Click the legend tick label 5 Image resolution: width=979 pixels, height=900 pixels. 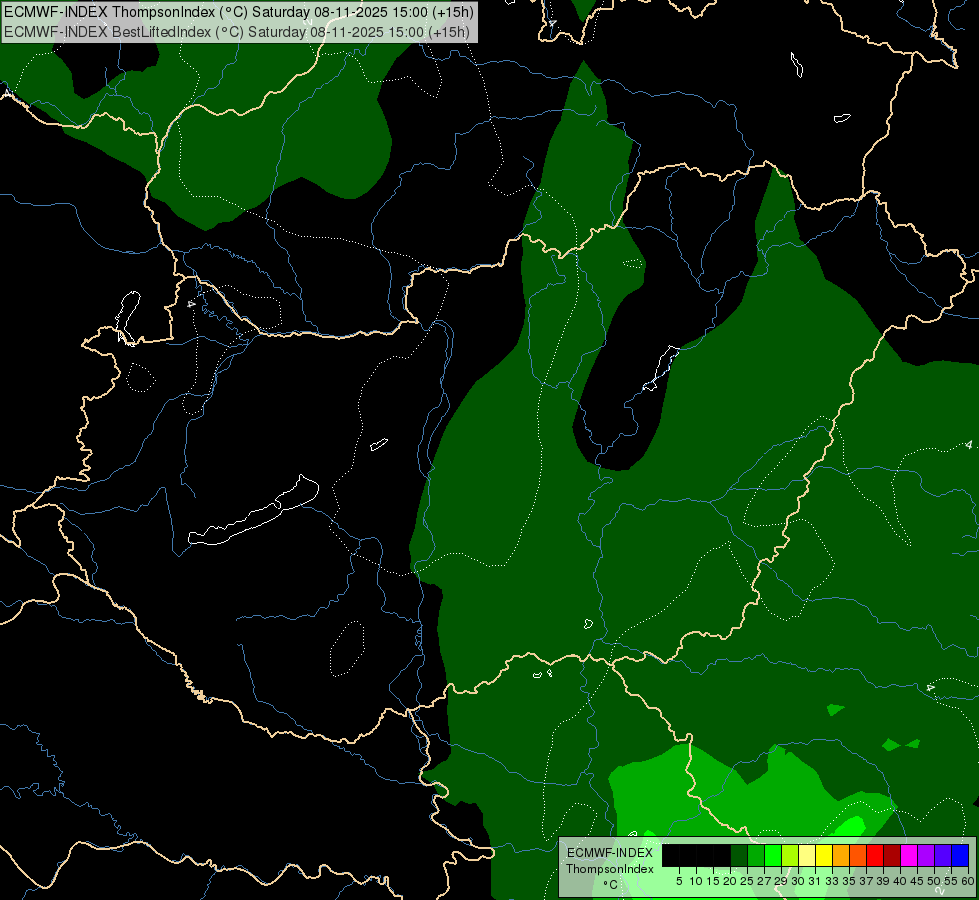click(x=679, y=881)
